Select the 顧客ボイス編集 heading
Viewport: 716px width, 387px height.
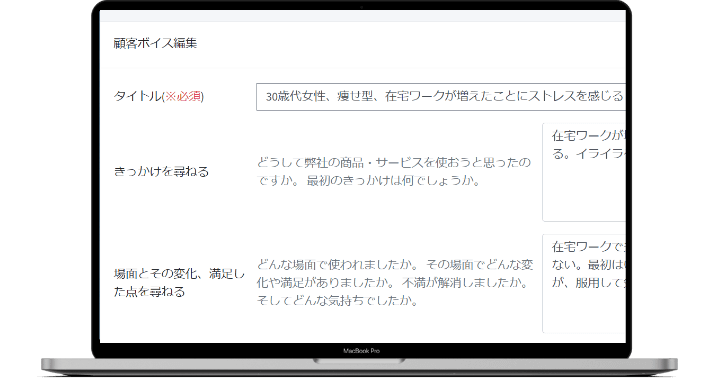tap(155, 43)
